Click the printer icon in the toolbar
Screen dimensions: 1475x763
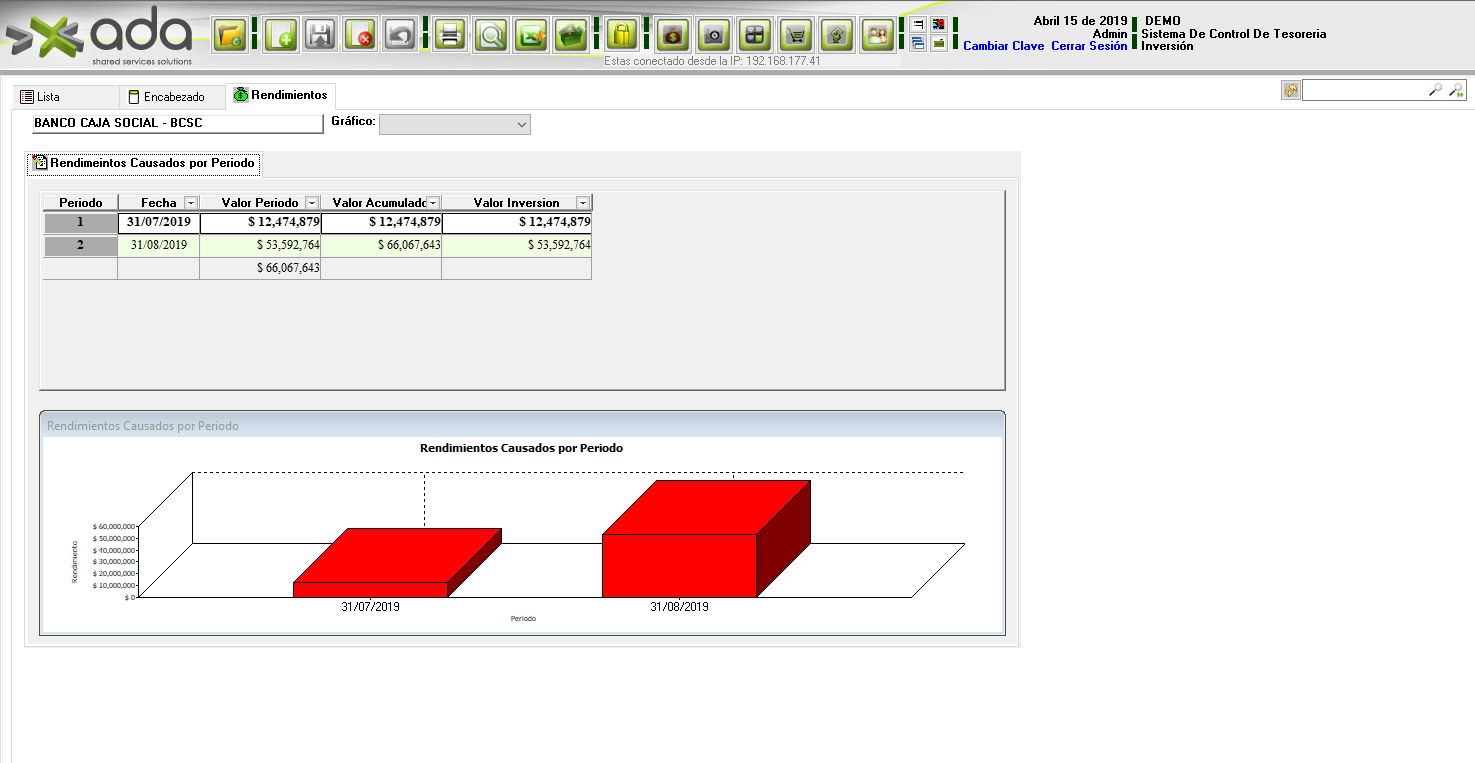(x=450, y=36)
